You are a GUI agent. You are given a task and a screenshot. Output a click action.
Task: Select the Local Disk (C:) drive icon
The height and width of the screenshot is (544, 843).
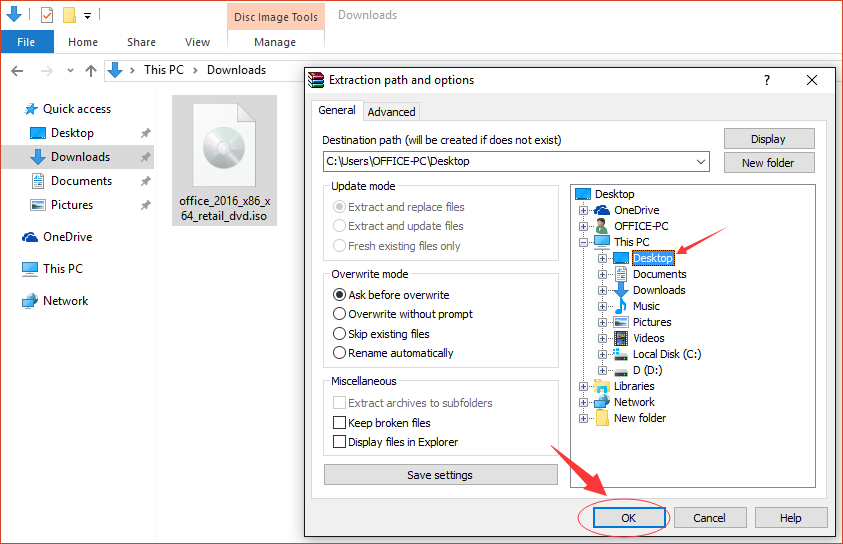[x=621, y=354]
